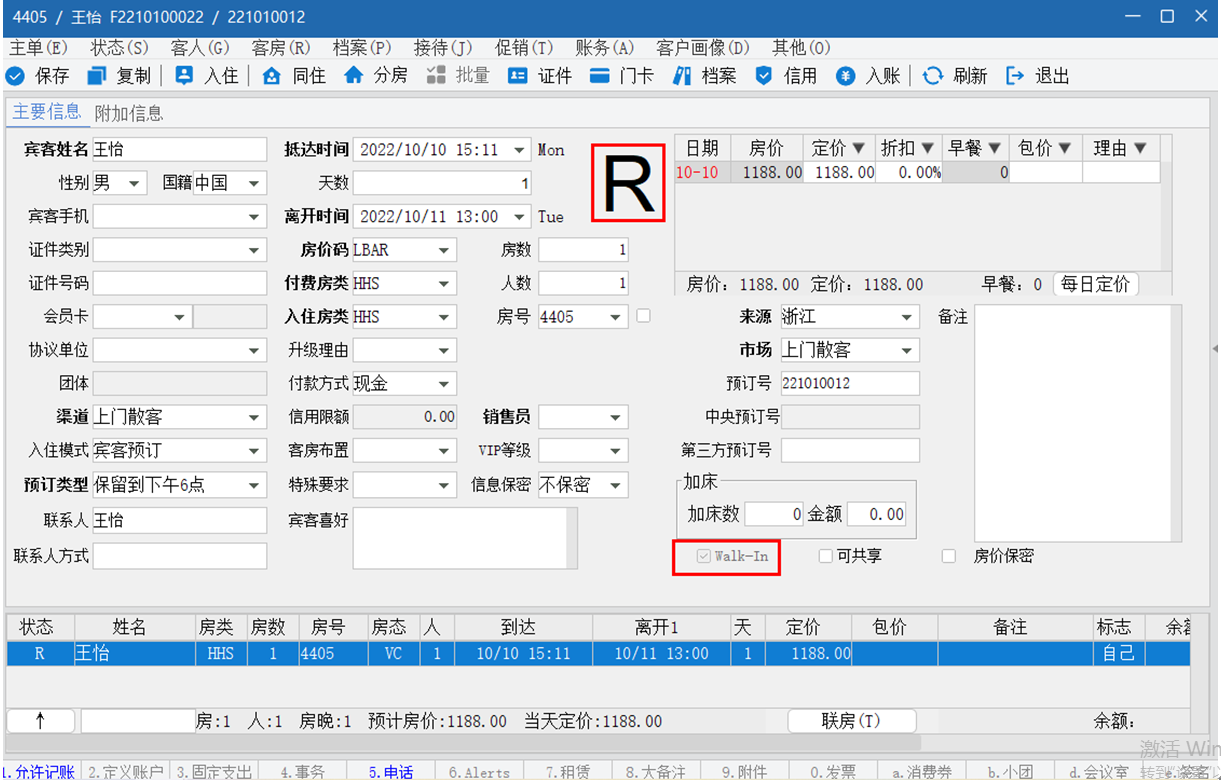Viewport: 1221px width, 780px height.
Task: Open the 证件类别 dropdown
Action: [255, 249]
